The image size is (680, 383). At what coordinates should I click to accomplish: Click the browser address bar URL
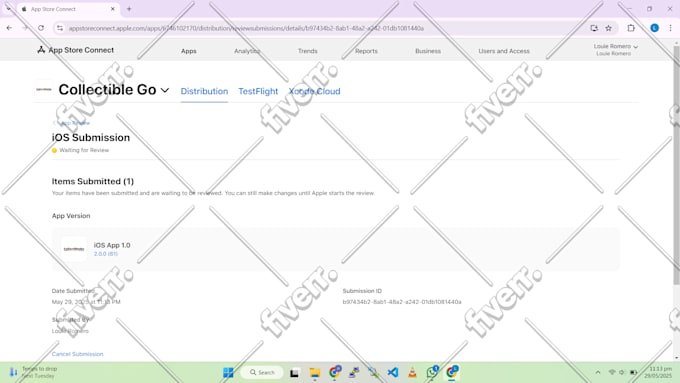(246, 28)
